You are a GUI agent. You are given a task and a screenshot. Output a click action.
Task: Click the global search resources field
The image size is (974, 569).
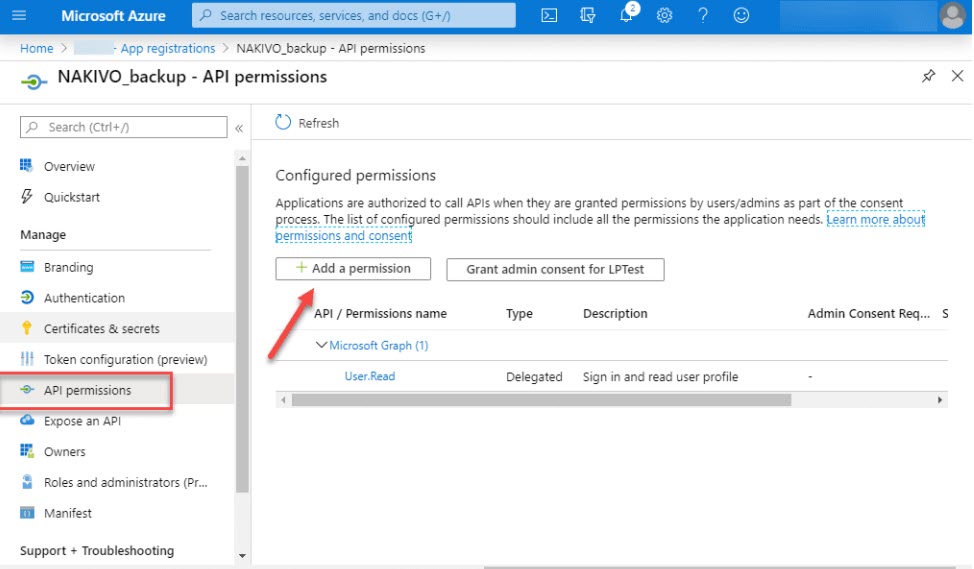click(354, 16)
